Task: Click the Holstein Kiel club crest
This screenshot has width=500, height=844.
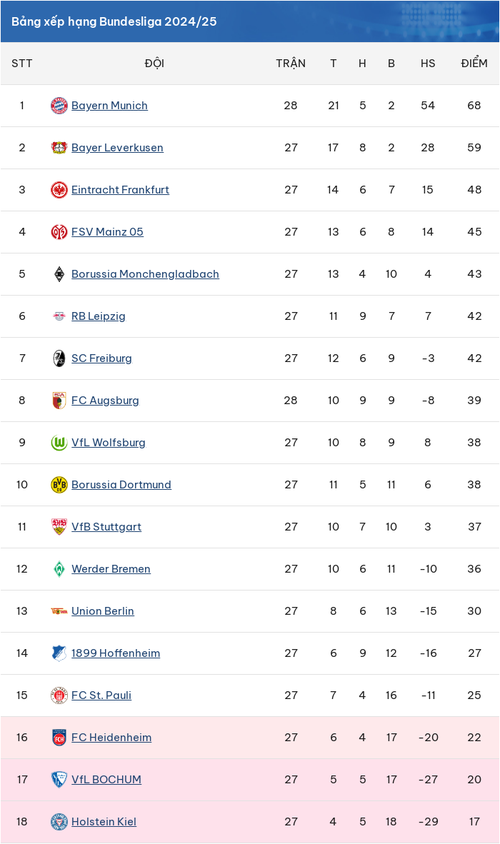Action: [x=59, y=821]
